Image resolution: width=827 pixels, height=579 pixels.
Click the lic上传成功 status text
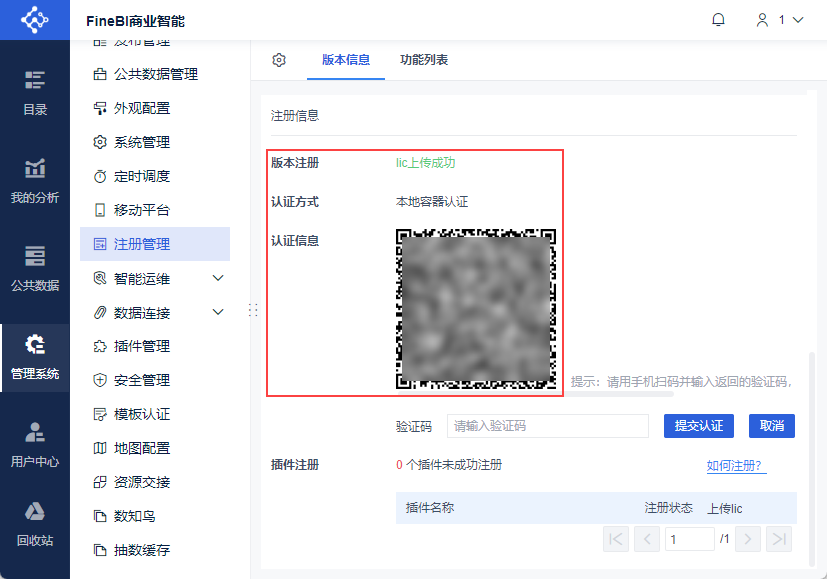tap(426, 163)
